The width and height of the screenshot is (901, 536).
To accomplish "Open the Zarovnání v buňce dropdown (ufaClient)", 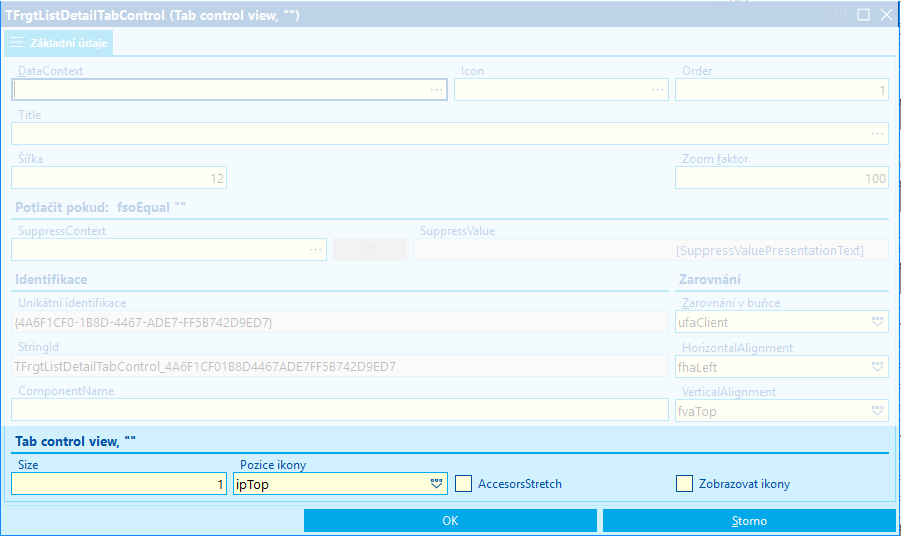I will coord(877,322).
